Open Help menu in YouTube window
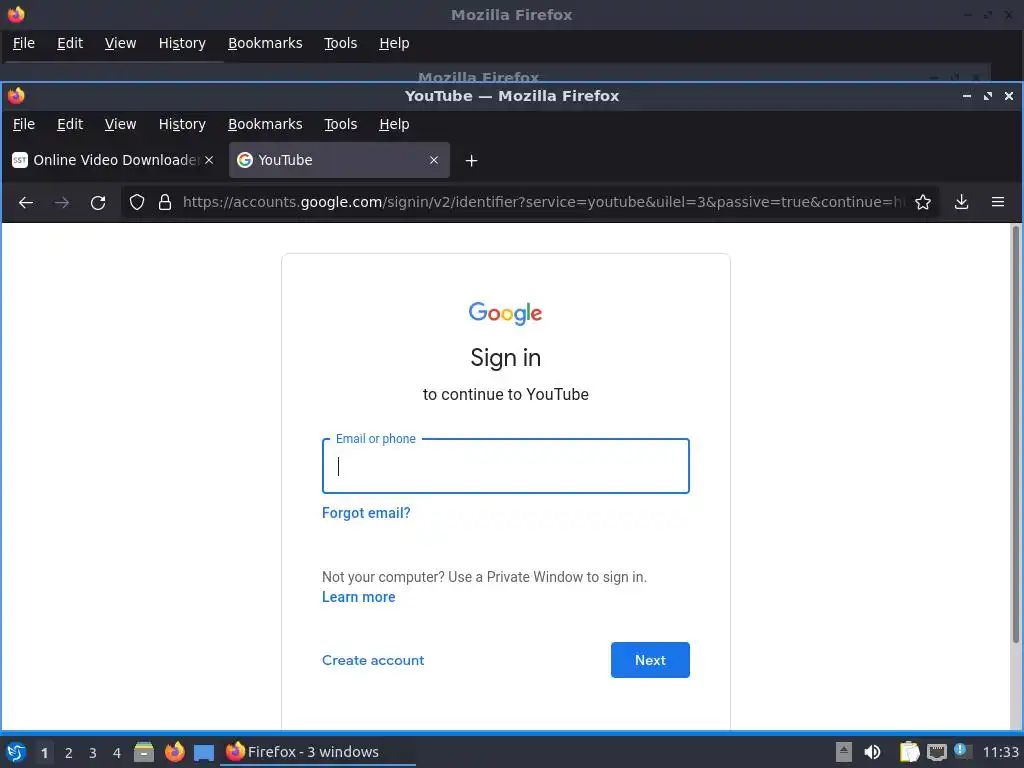This screenshot has height=768, width=1024. (x=394, y=124)
